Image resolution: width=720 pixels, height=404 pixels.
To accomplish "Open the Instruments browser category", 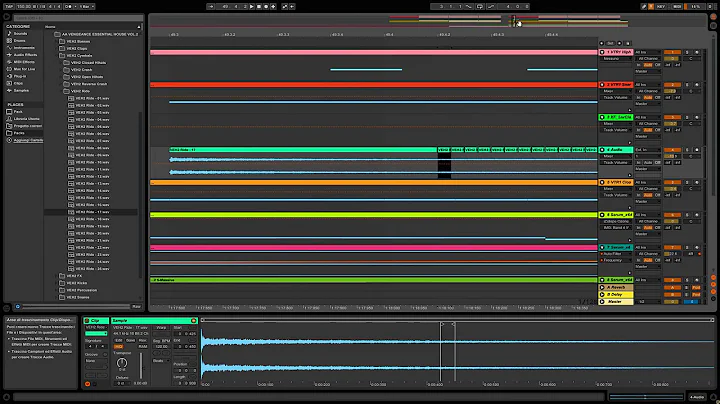I will pyautogui.click(x=24, y=48).
